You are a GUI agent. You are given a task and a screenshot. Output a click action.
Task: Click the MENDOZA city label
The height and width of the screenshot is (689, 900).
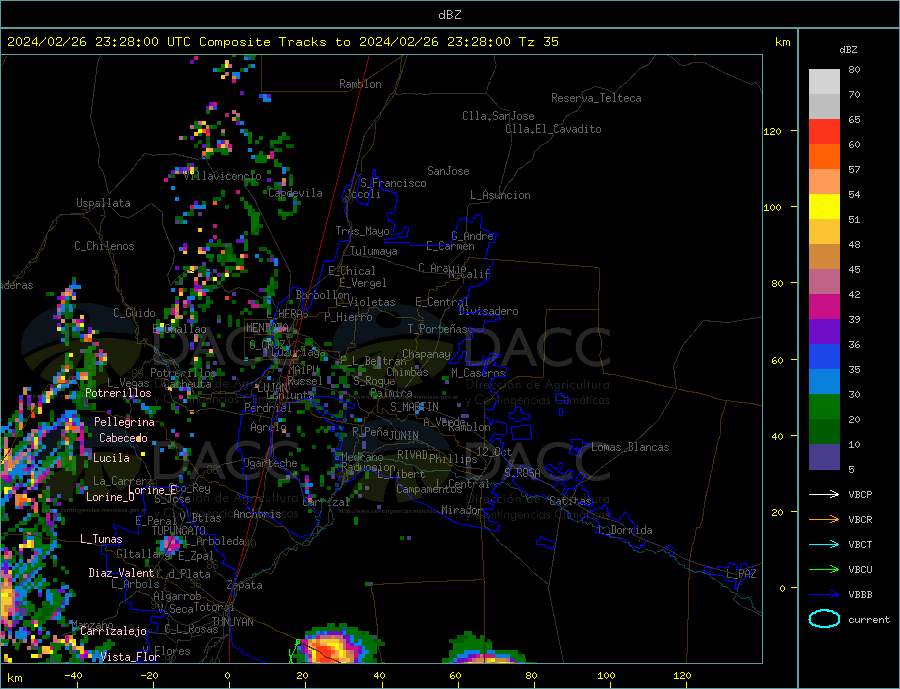pos(266,328)
